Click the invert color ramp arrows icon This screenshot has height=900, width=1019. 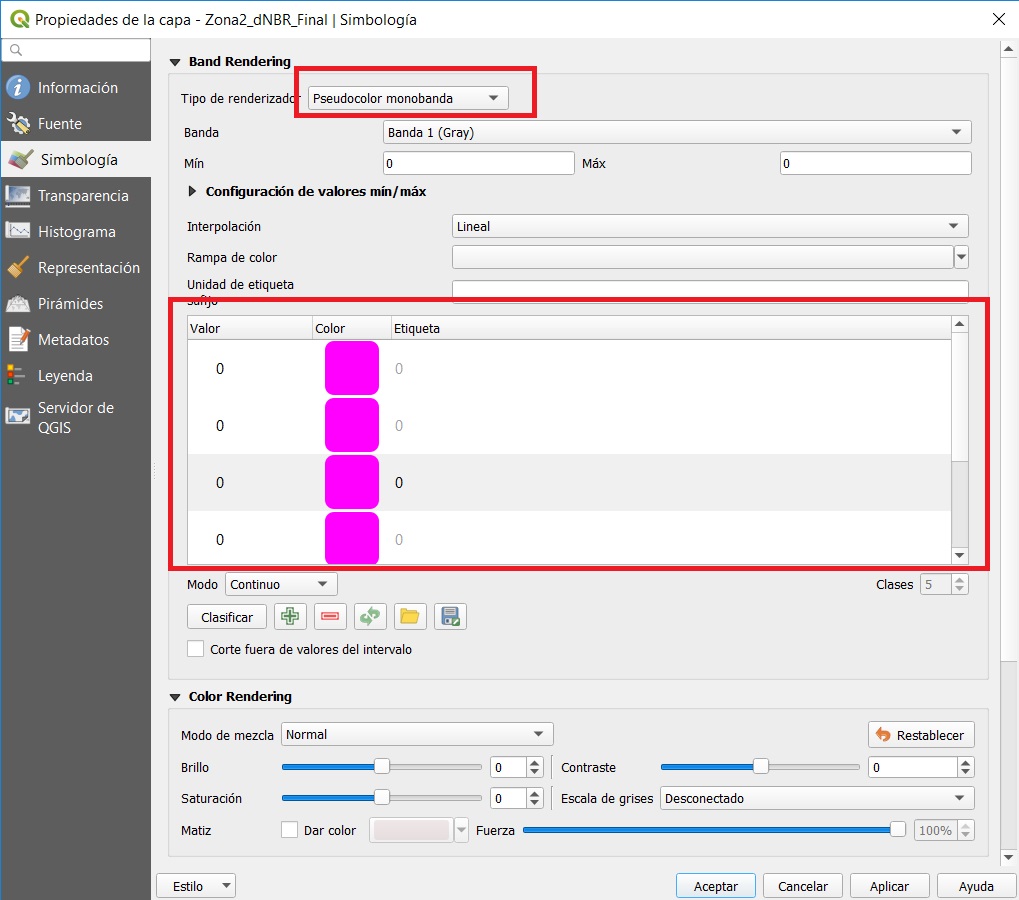tap(370, 617)
